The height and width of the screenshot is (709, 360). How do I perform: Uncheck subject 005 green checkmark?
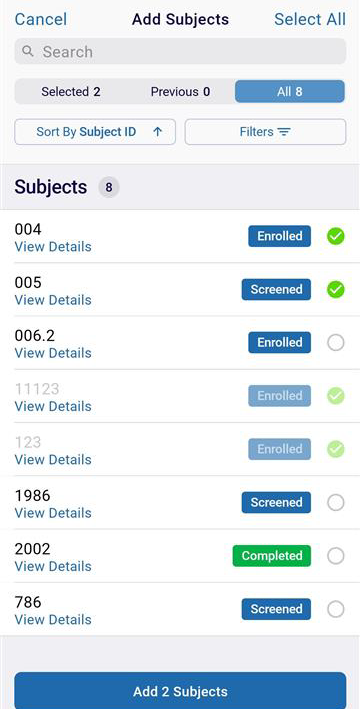(x=336, y=289)
